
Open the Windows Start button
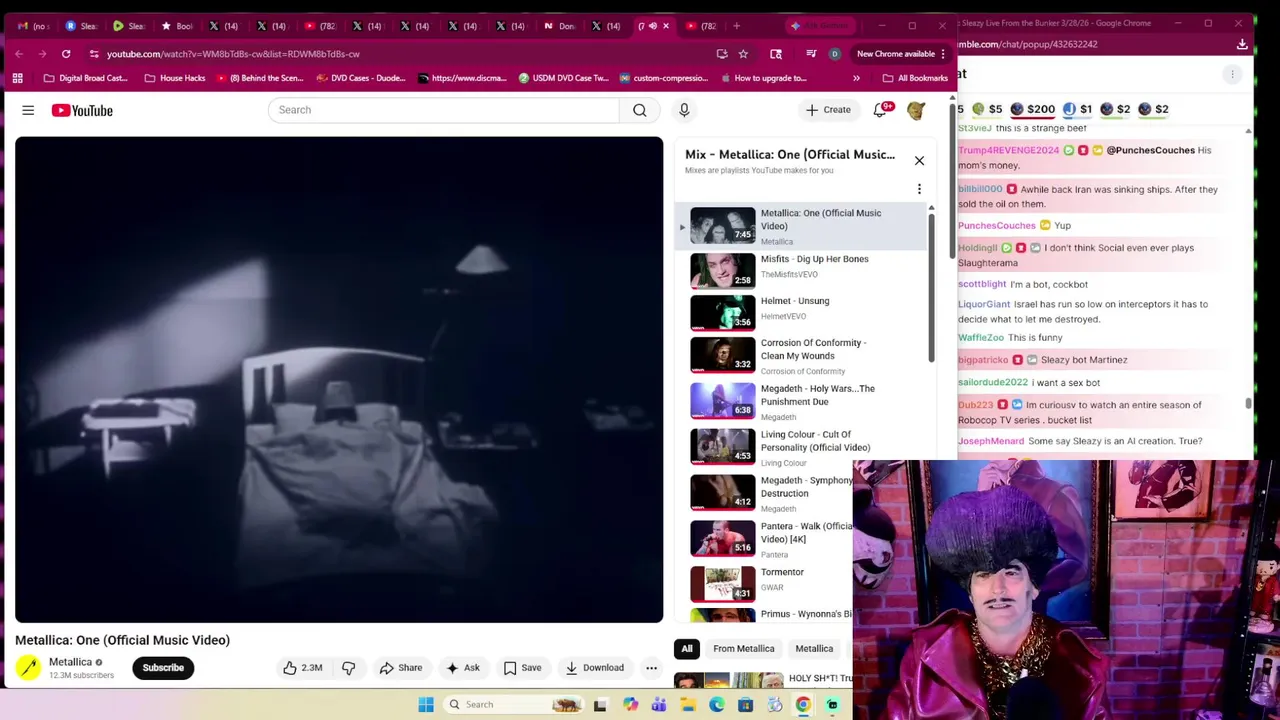(426, 705)
